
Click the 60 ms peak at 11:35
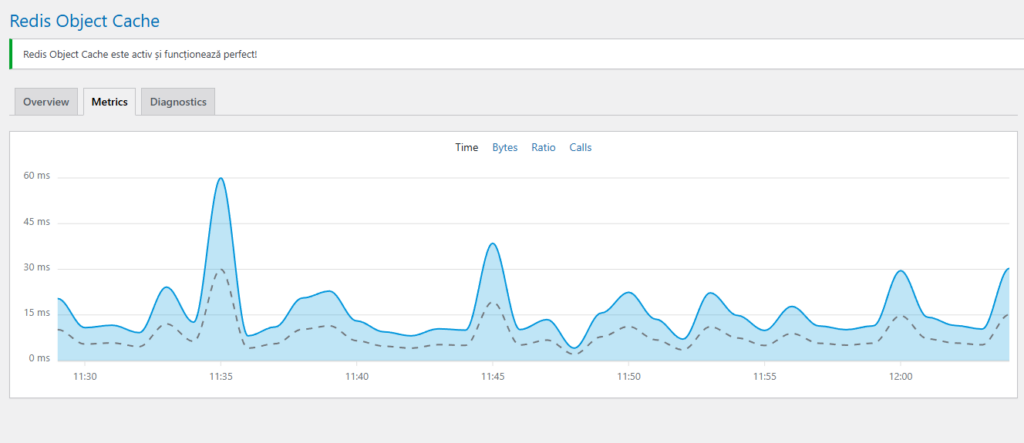tap(221, 178)
